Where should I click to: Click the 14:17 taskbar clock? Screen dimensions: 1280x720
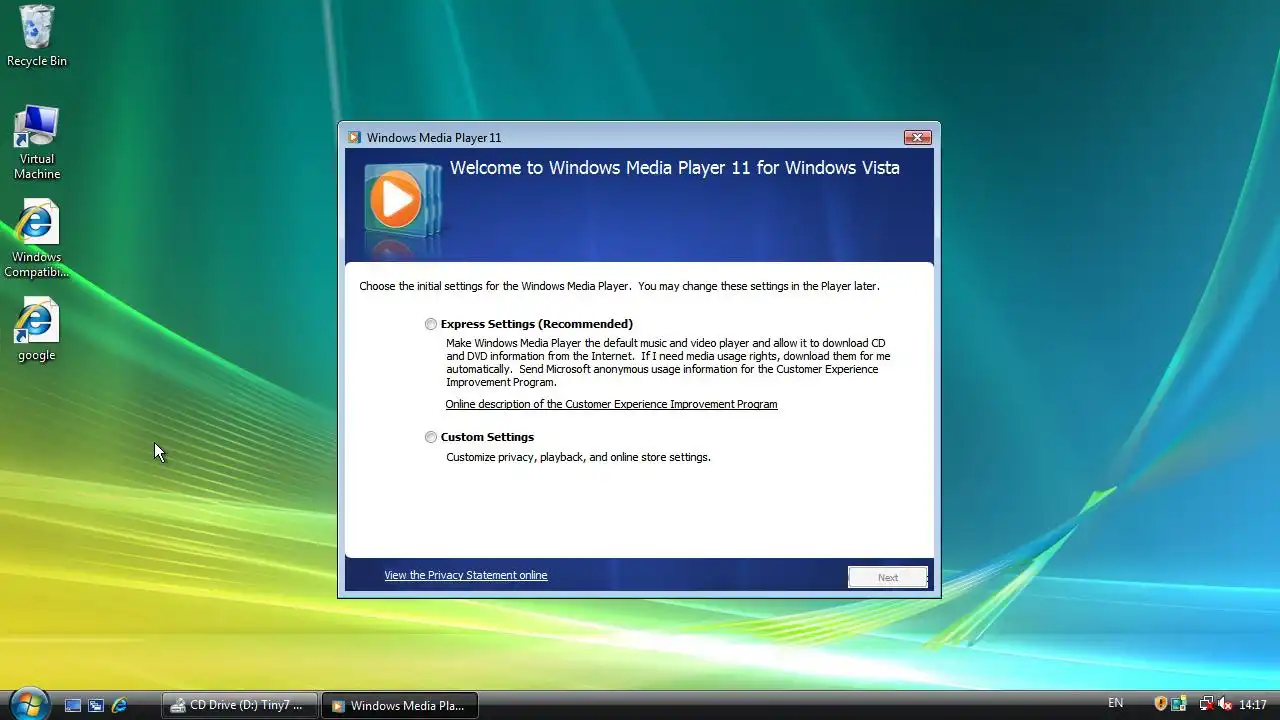pos(1253,705)
